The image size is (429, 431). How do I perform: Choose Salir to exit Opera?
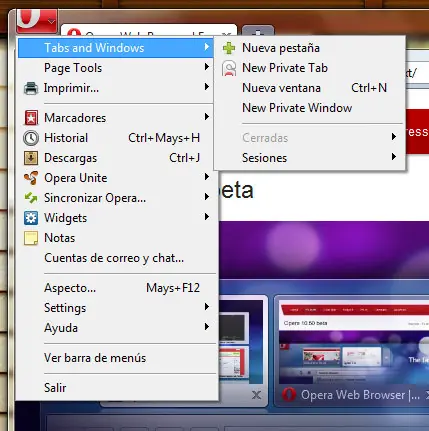(116, 388)
